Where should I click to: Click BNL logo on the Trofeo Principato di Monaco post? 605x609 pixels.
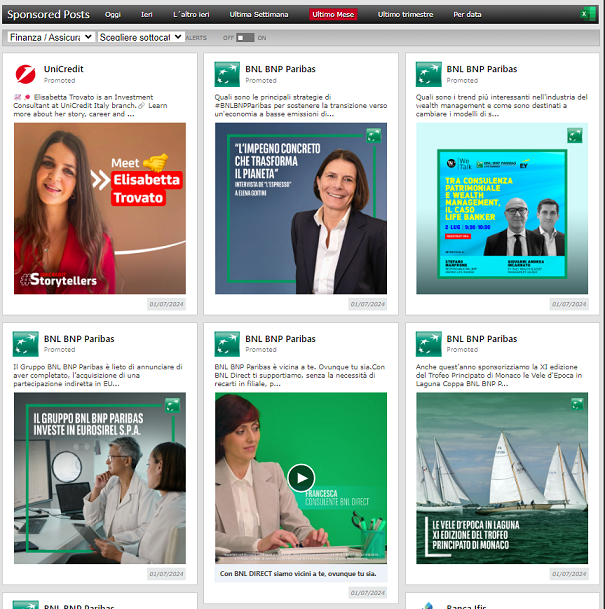(x=428, y=344)
